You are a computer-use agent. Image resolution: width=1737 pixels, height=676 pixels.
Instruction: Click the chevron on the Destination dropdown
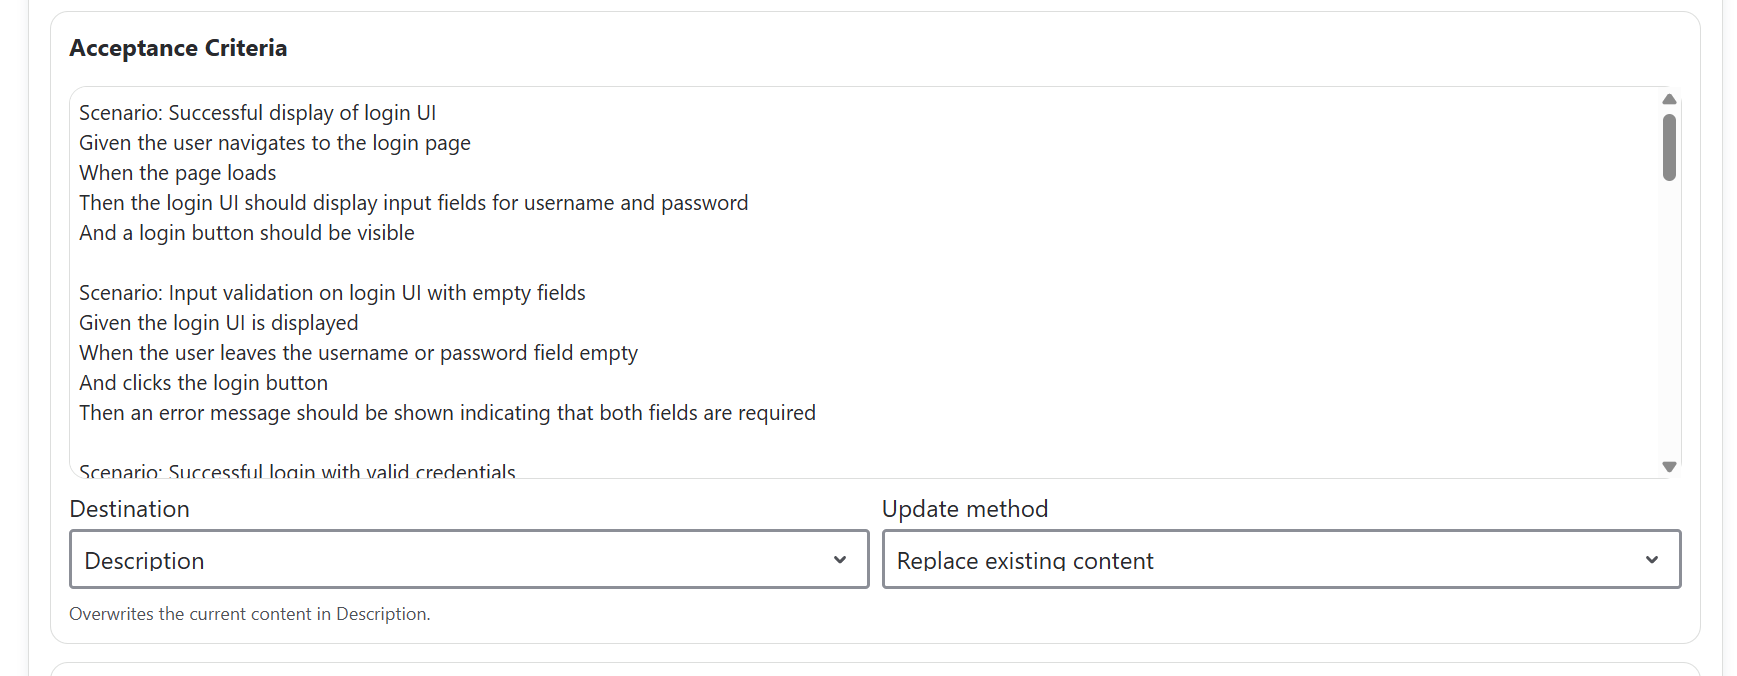pyautogui.click(x=840, y=561)
